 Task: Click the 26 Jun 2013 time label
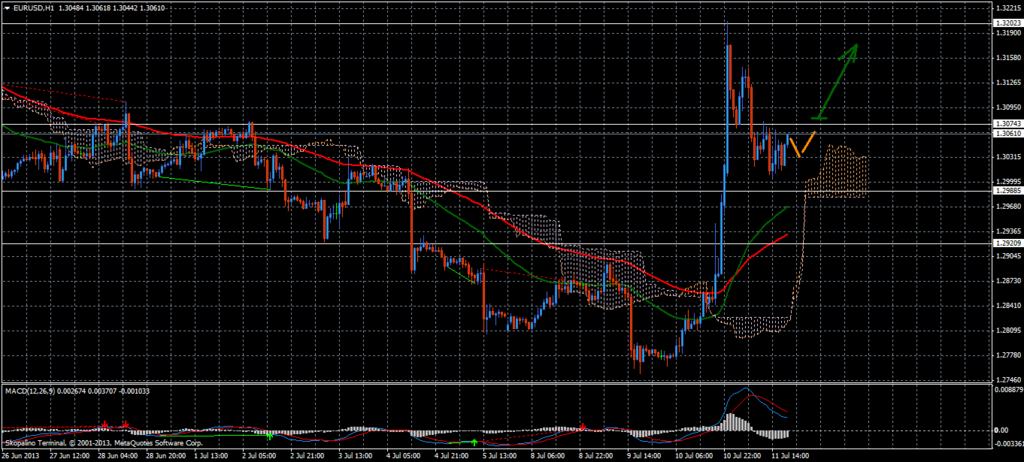point(20,456)
